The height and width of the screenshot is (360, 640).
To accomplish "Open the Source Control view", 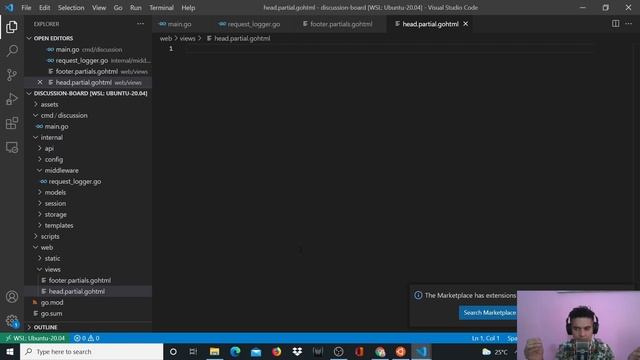I will [11, 75].
